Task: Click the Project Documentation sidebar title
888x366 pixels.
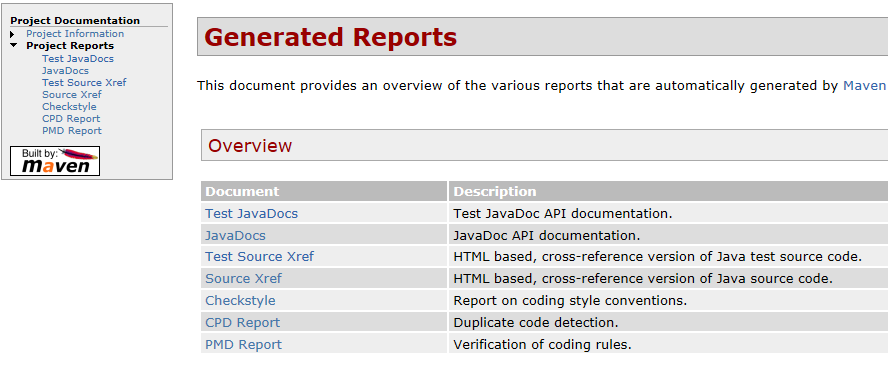Action: pyautogui.click(x=75, y=20)
